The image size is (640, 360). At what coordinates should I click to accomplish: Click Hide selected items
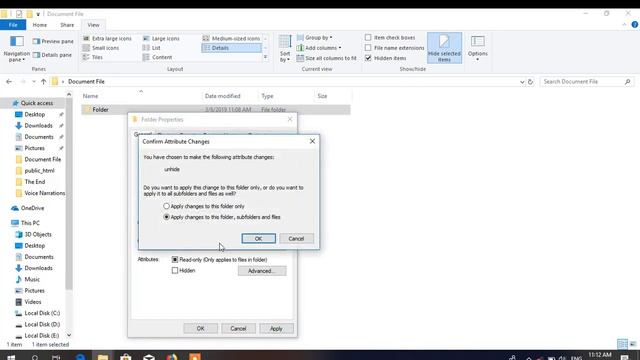pyautogui.click(x=444, y=48)
